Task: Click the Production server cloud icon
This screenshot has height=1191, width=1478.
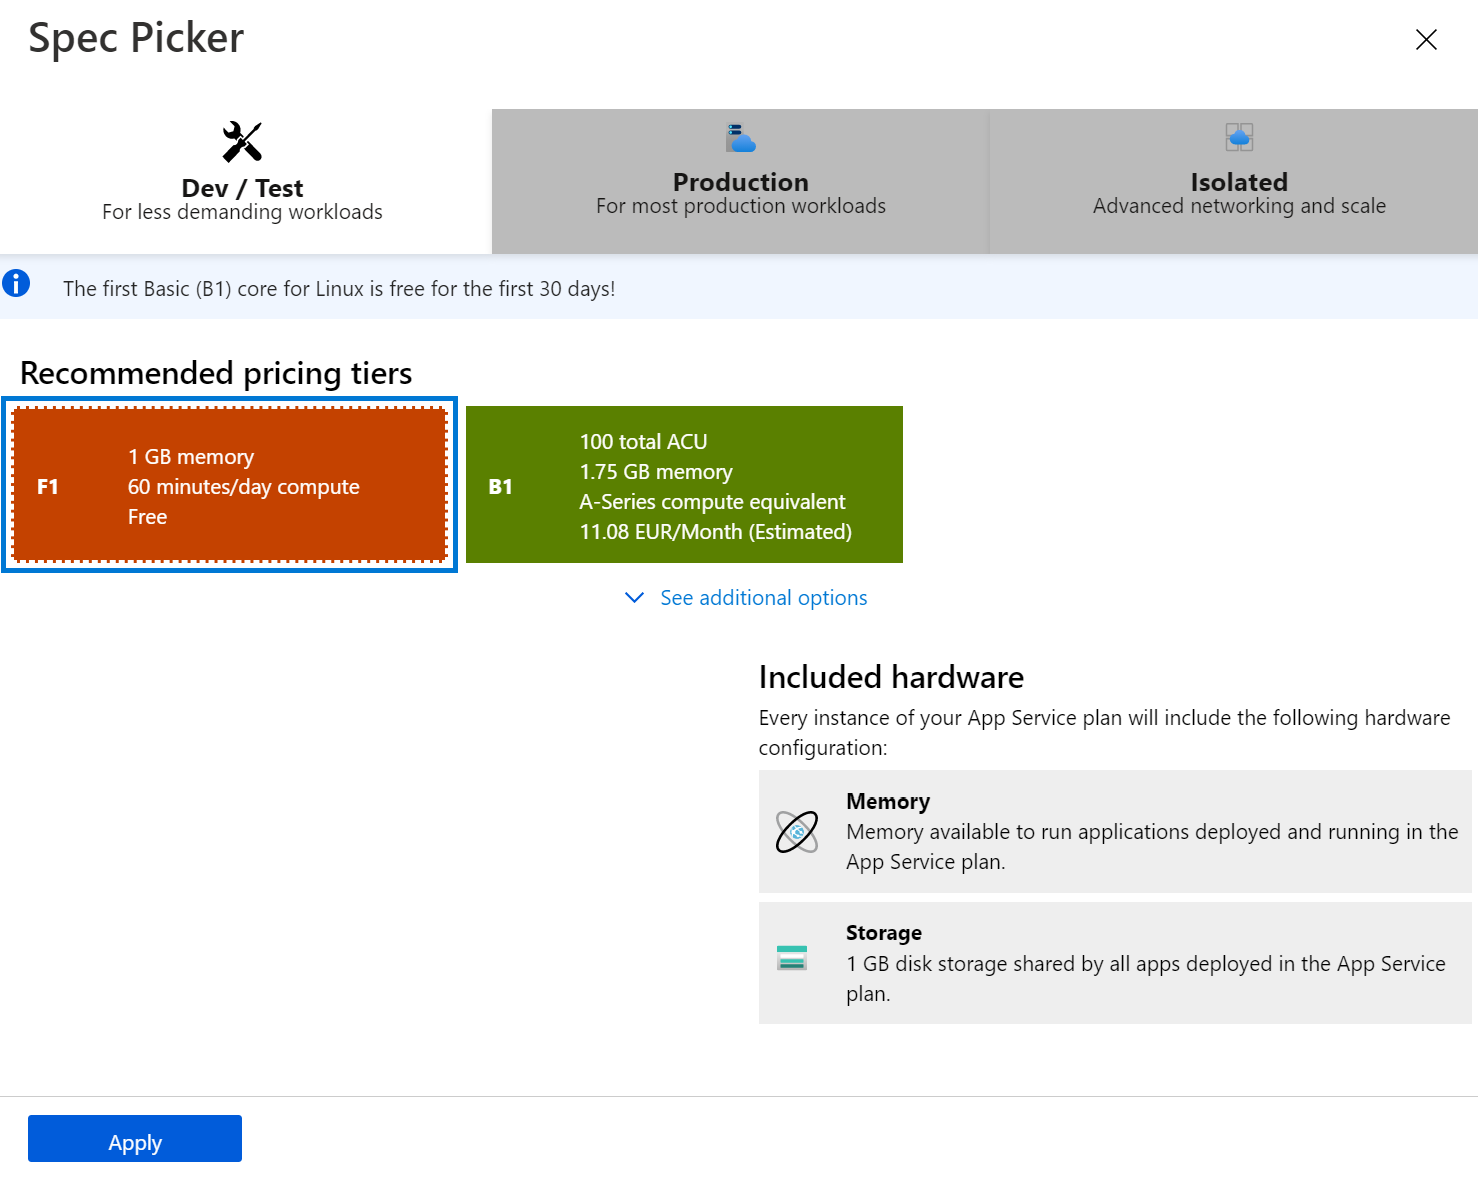Action: point(740,137)
